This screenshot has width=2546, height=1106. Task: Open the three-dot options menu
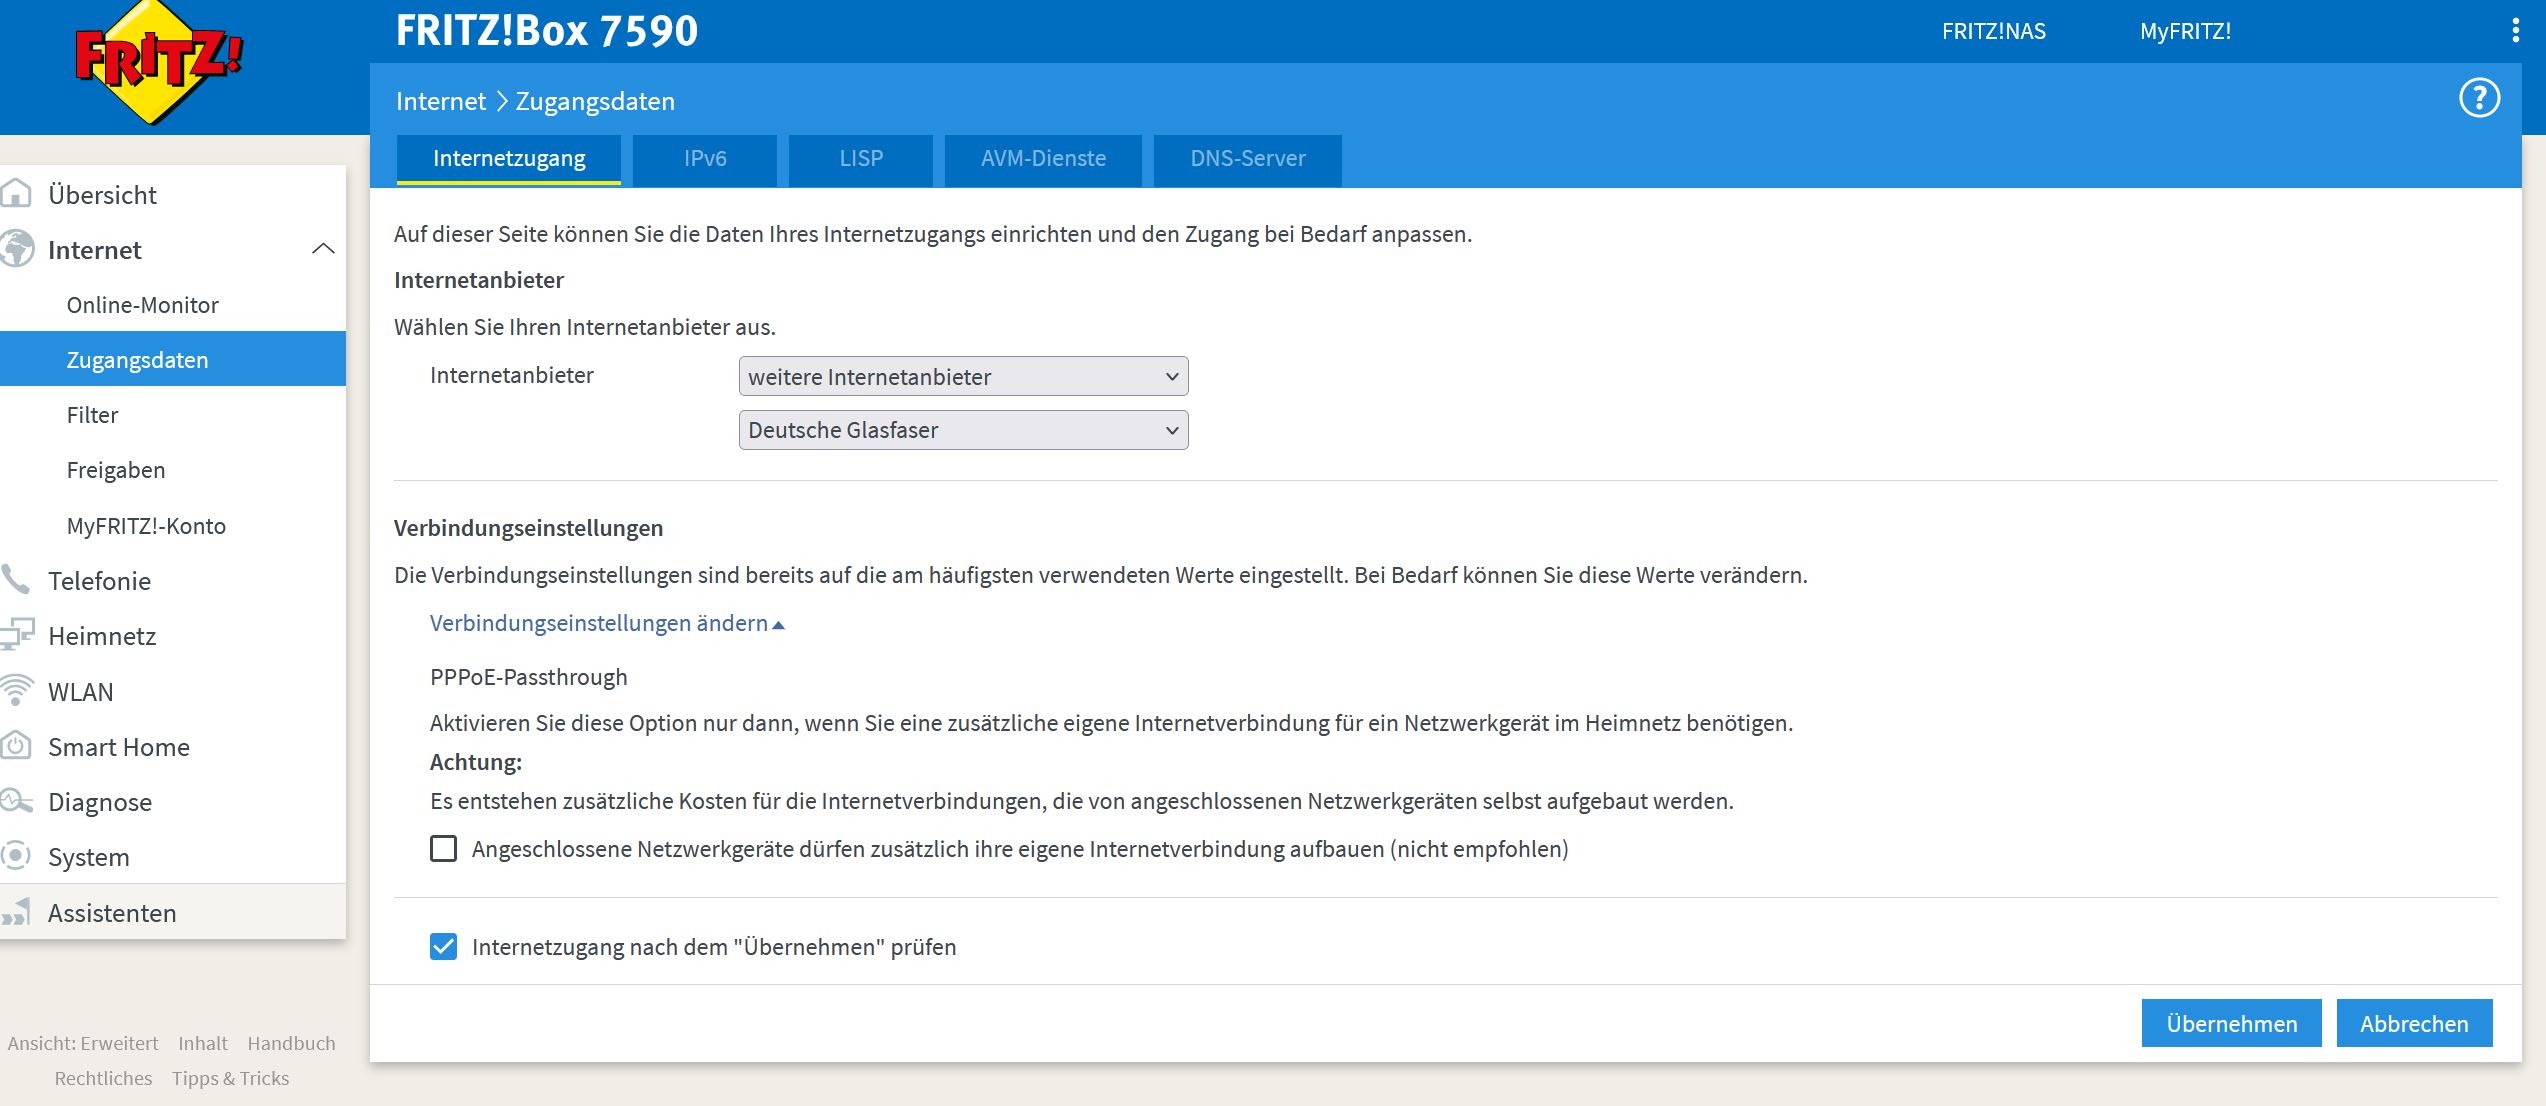click(x=2515, y=31)
